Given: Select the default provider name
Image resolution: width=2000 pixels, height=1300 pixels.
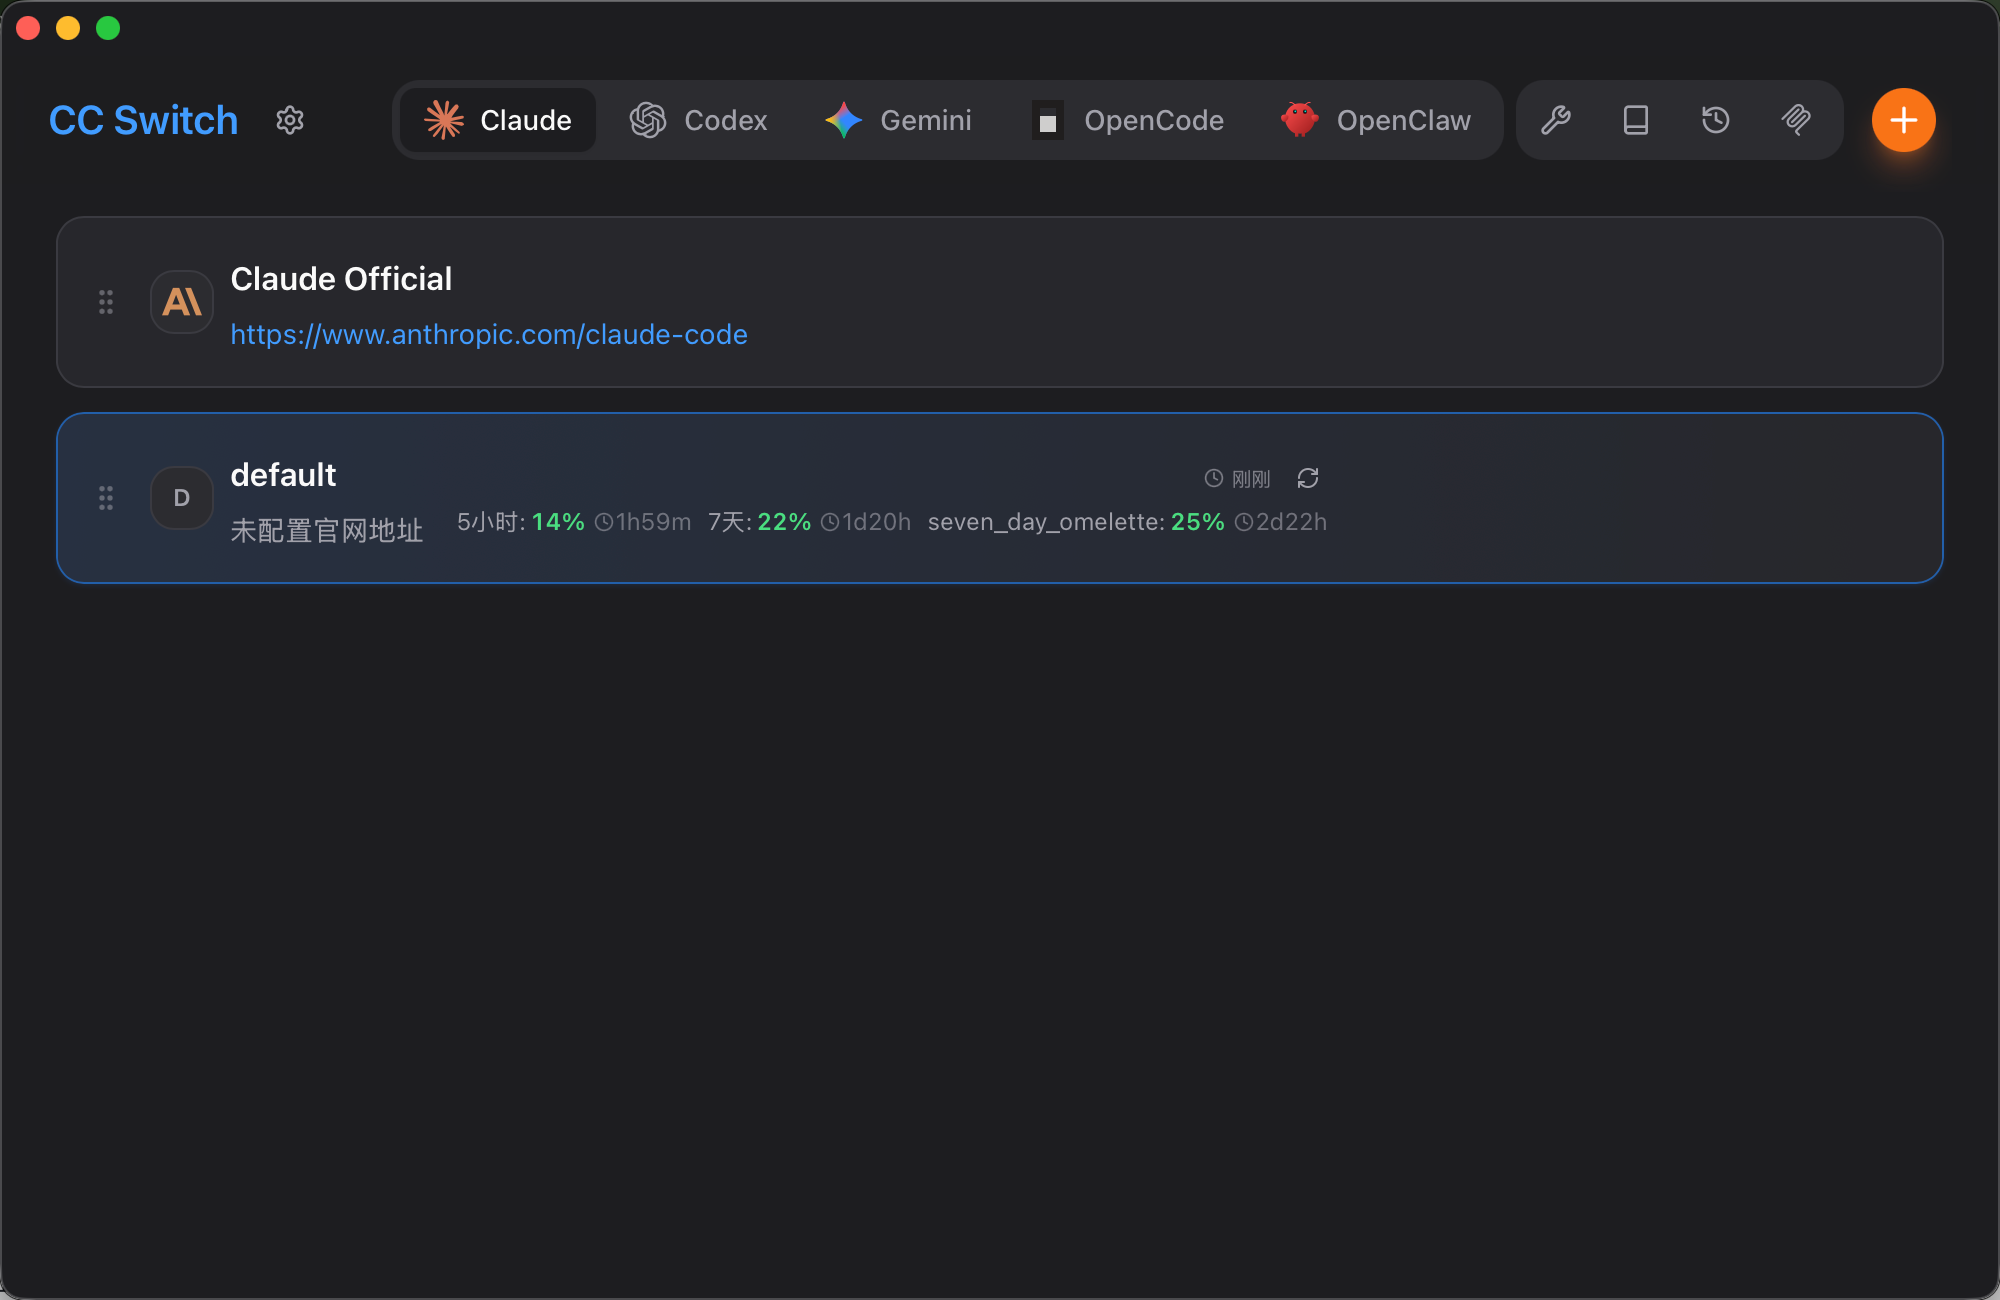Looking at the screenshot, I should click(283, 475).
